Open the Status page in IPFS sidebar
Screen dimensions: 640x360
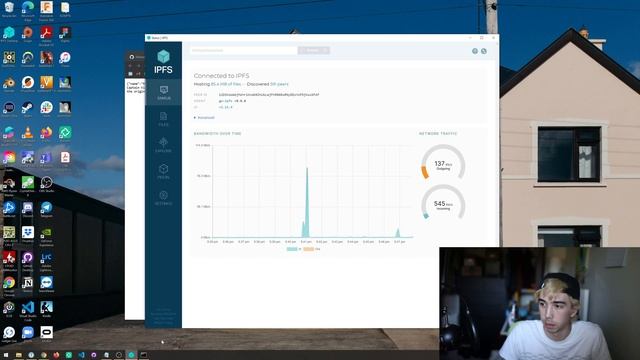pos(163,93)
